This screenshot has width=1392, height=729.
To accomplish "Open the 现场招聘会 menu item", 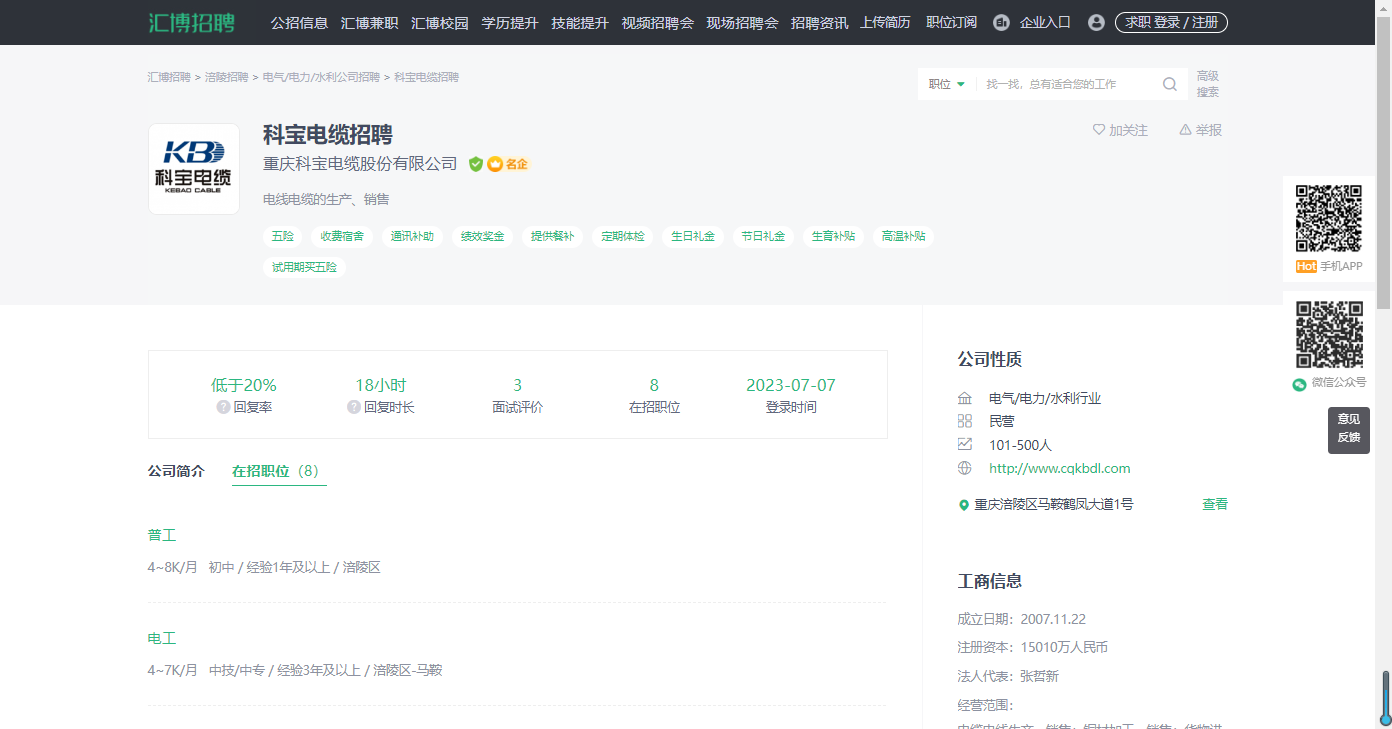I will point(742,22).
